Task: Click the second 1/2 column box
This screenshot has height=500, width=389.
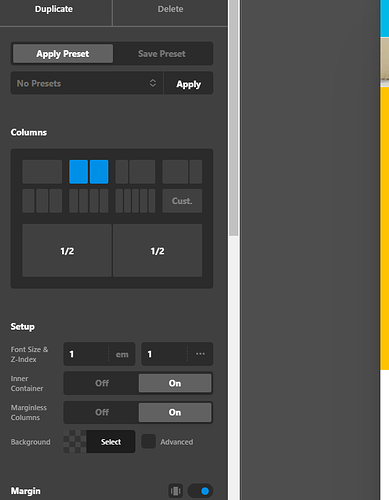Action: (157, 251)
